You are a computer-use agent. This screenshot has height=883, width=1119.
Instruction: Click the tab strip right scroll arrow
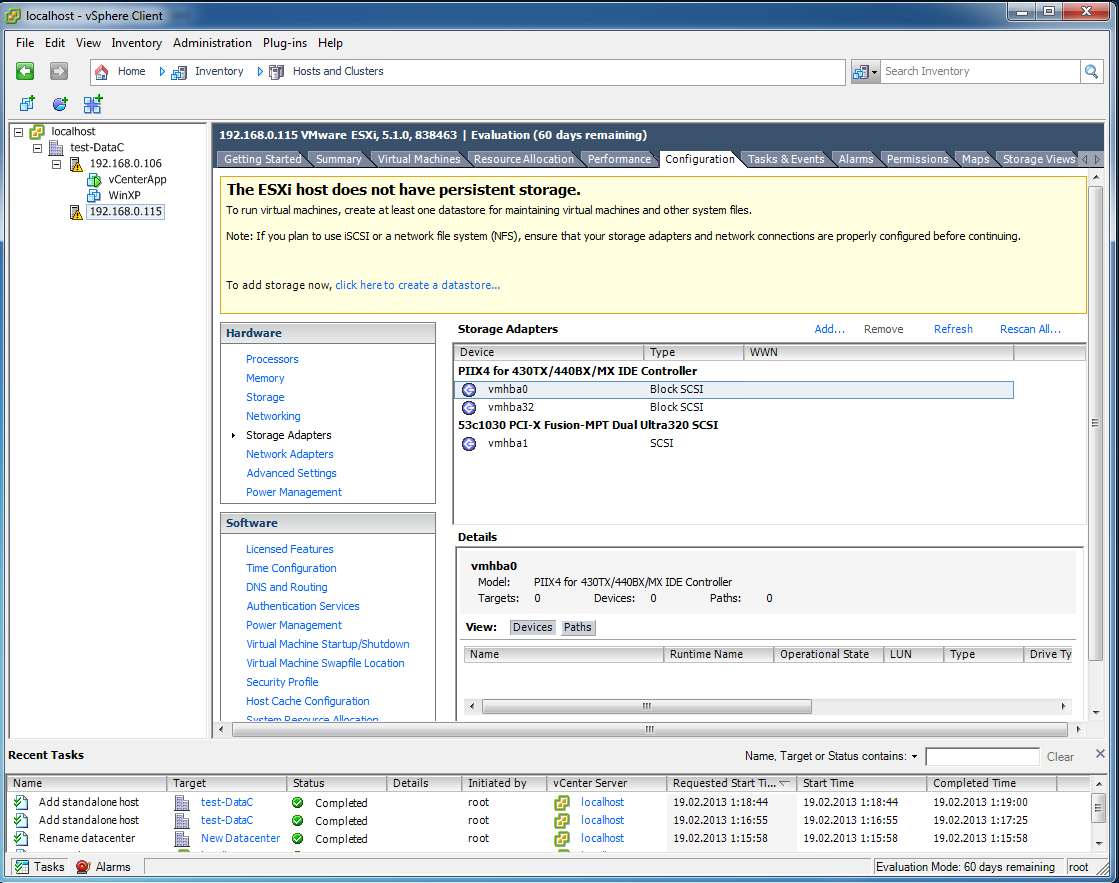[x=1098, y=159]
